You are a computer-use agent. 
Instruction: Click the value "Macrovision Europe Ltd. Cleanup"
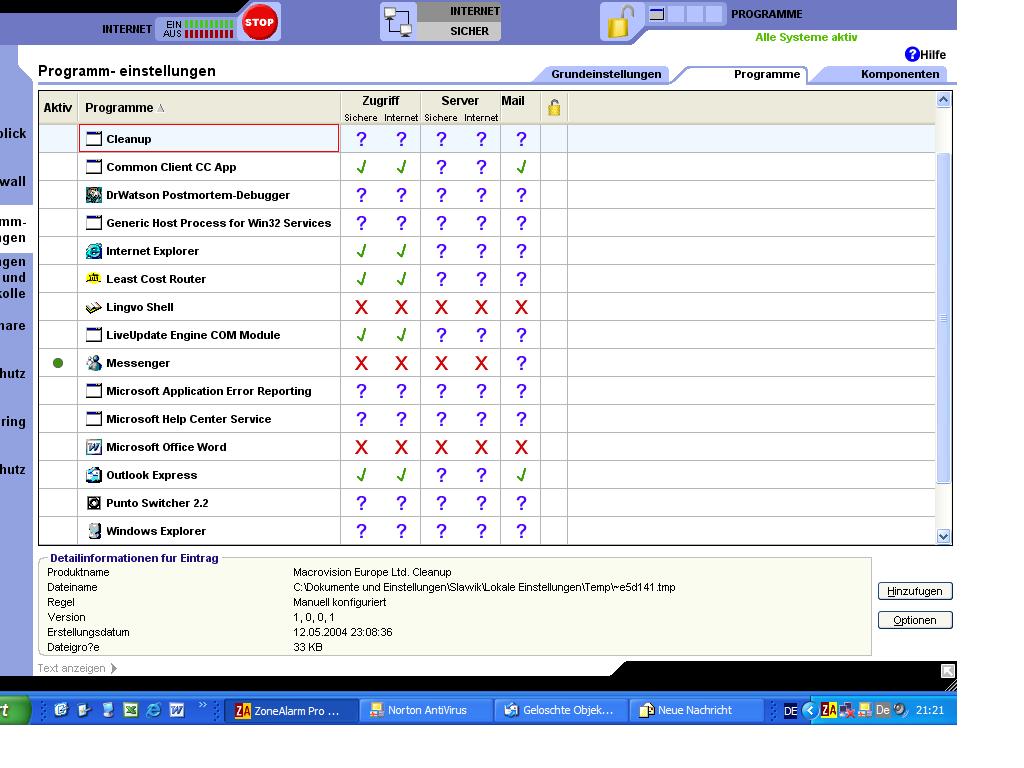372,572
